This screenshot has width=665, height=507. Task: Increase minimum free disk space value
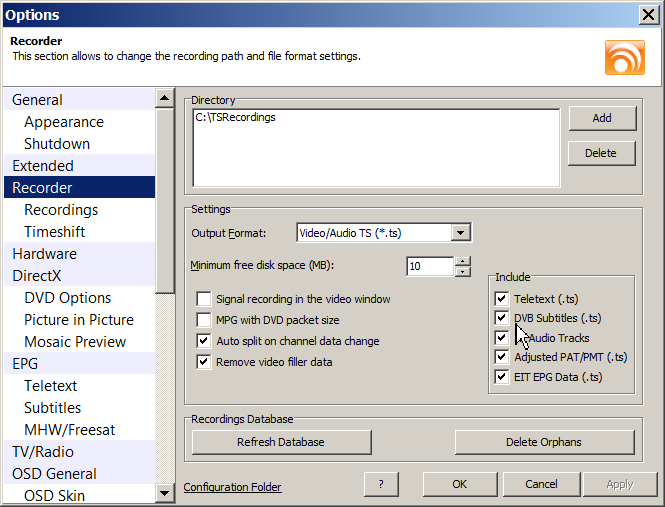coord(462,261)
